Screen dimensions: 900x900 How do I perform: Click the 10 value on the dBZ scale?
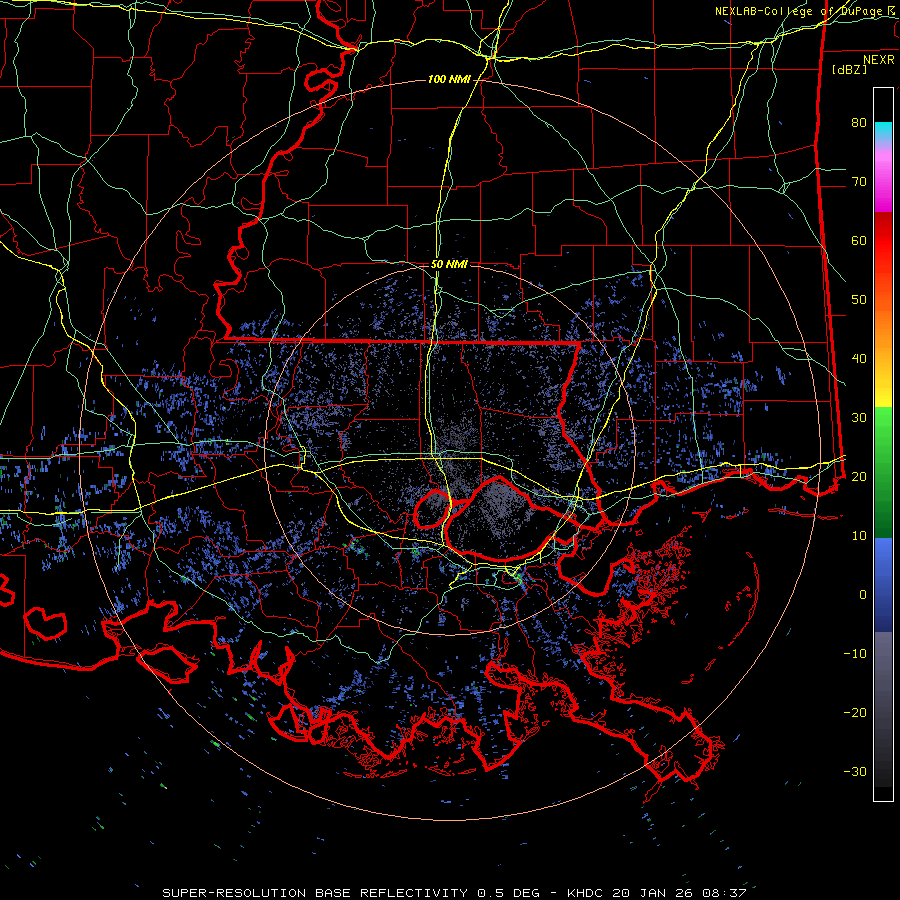coord(859,536)
